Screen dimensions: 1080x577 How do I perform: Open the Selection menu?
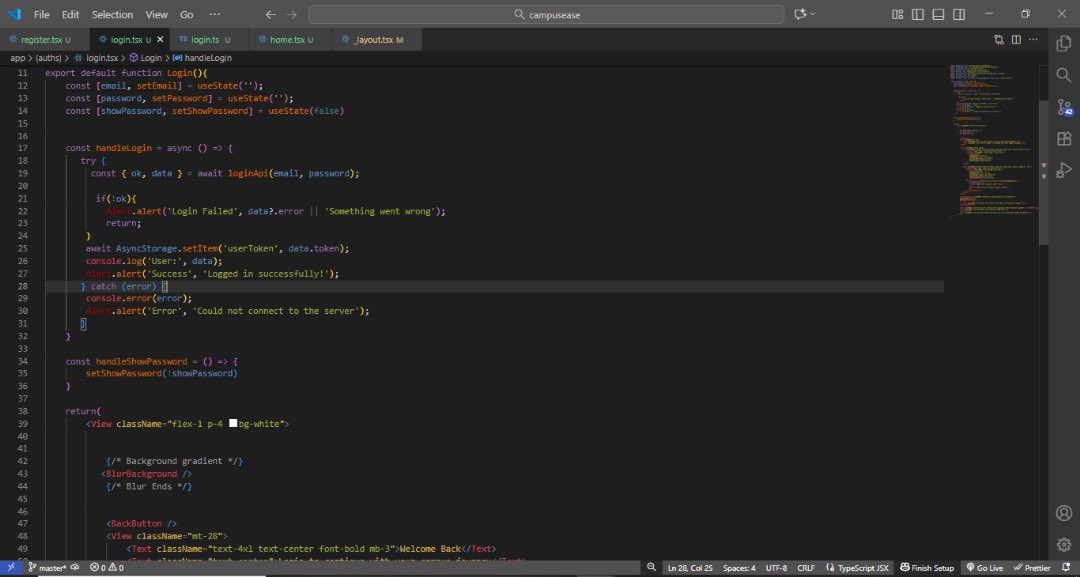tap(112, 14)
